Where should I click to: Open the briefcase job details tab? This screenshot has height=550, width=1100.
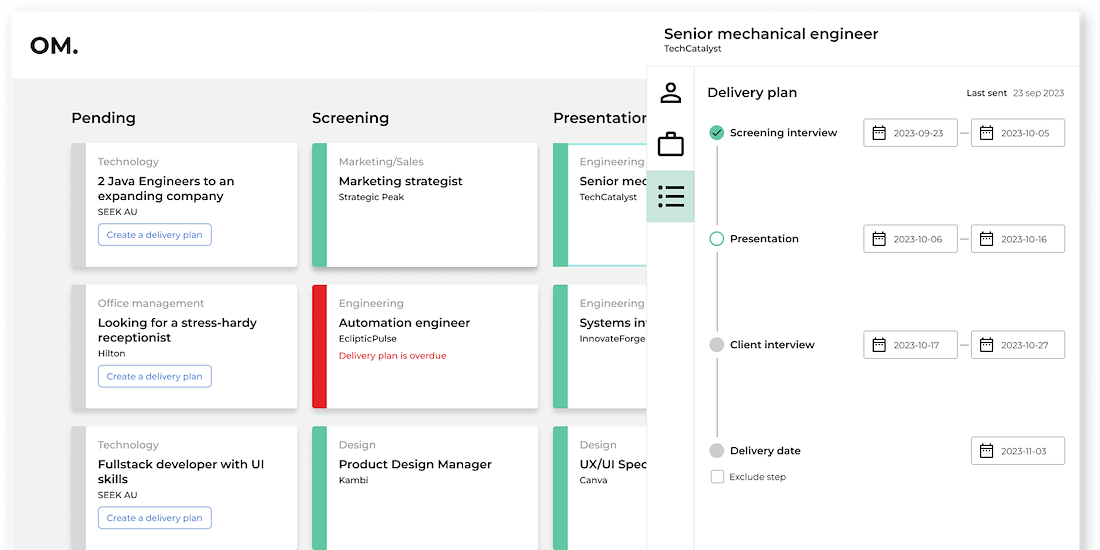point(671,145)
